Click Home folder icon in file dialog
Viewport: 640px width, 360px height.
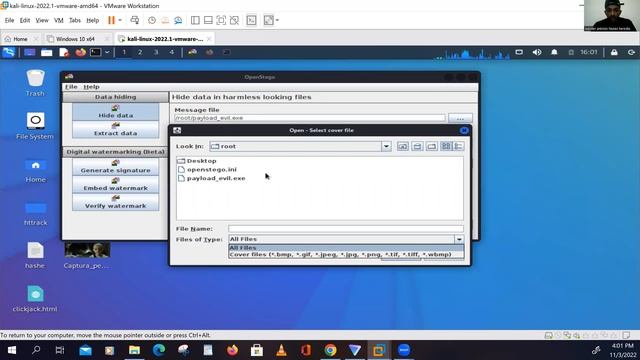(417, 146)
